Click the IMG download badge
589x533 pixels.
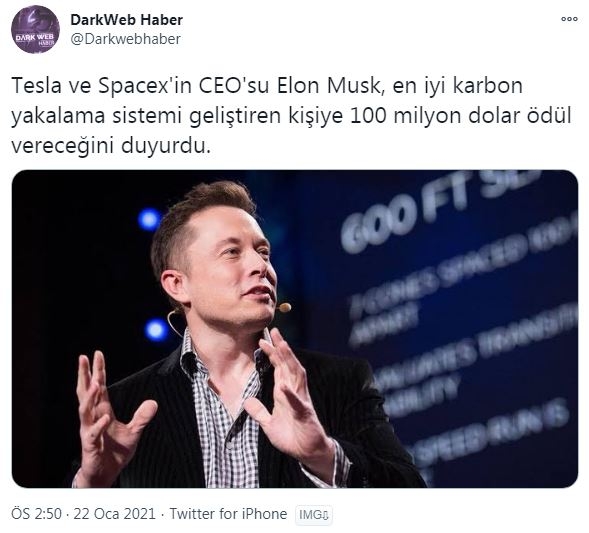click(x=314, y=515)
